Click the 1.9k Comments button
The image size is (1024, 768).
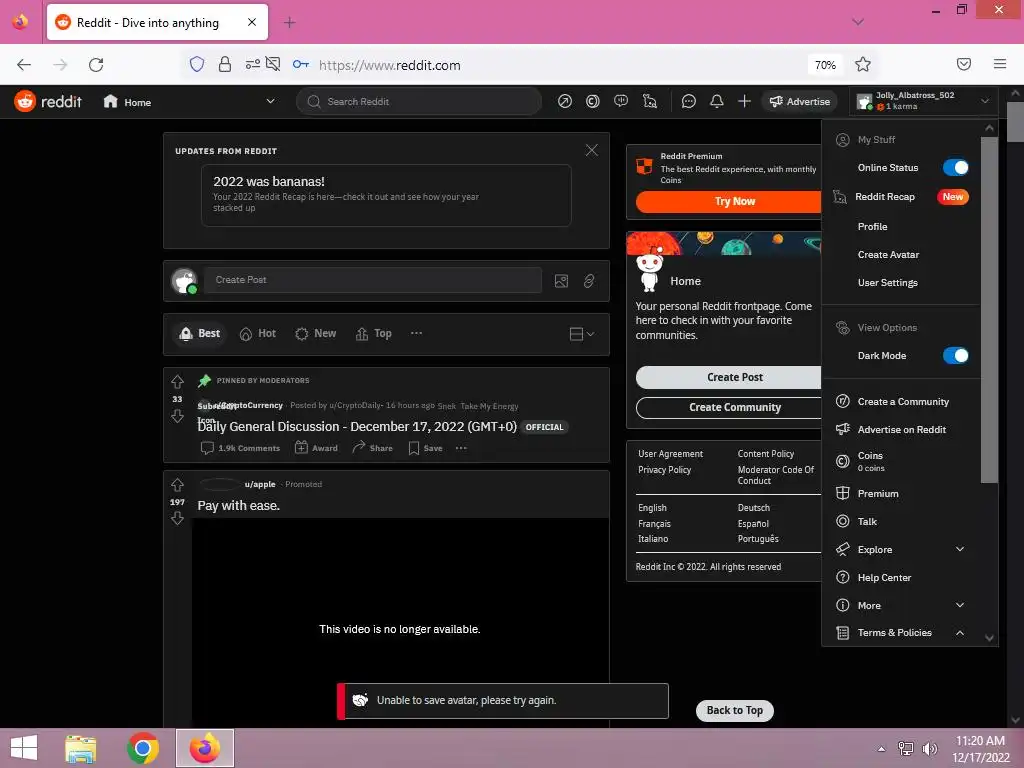[240, 448]
